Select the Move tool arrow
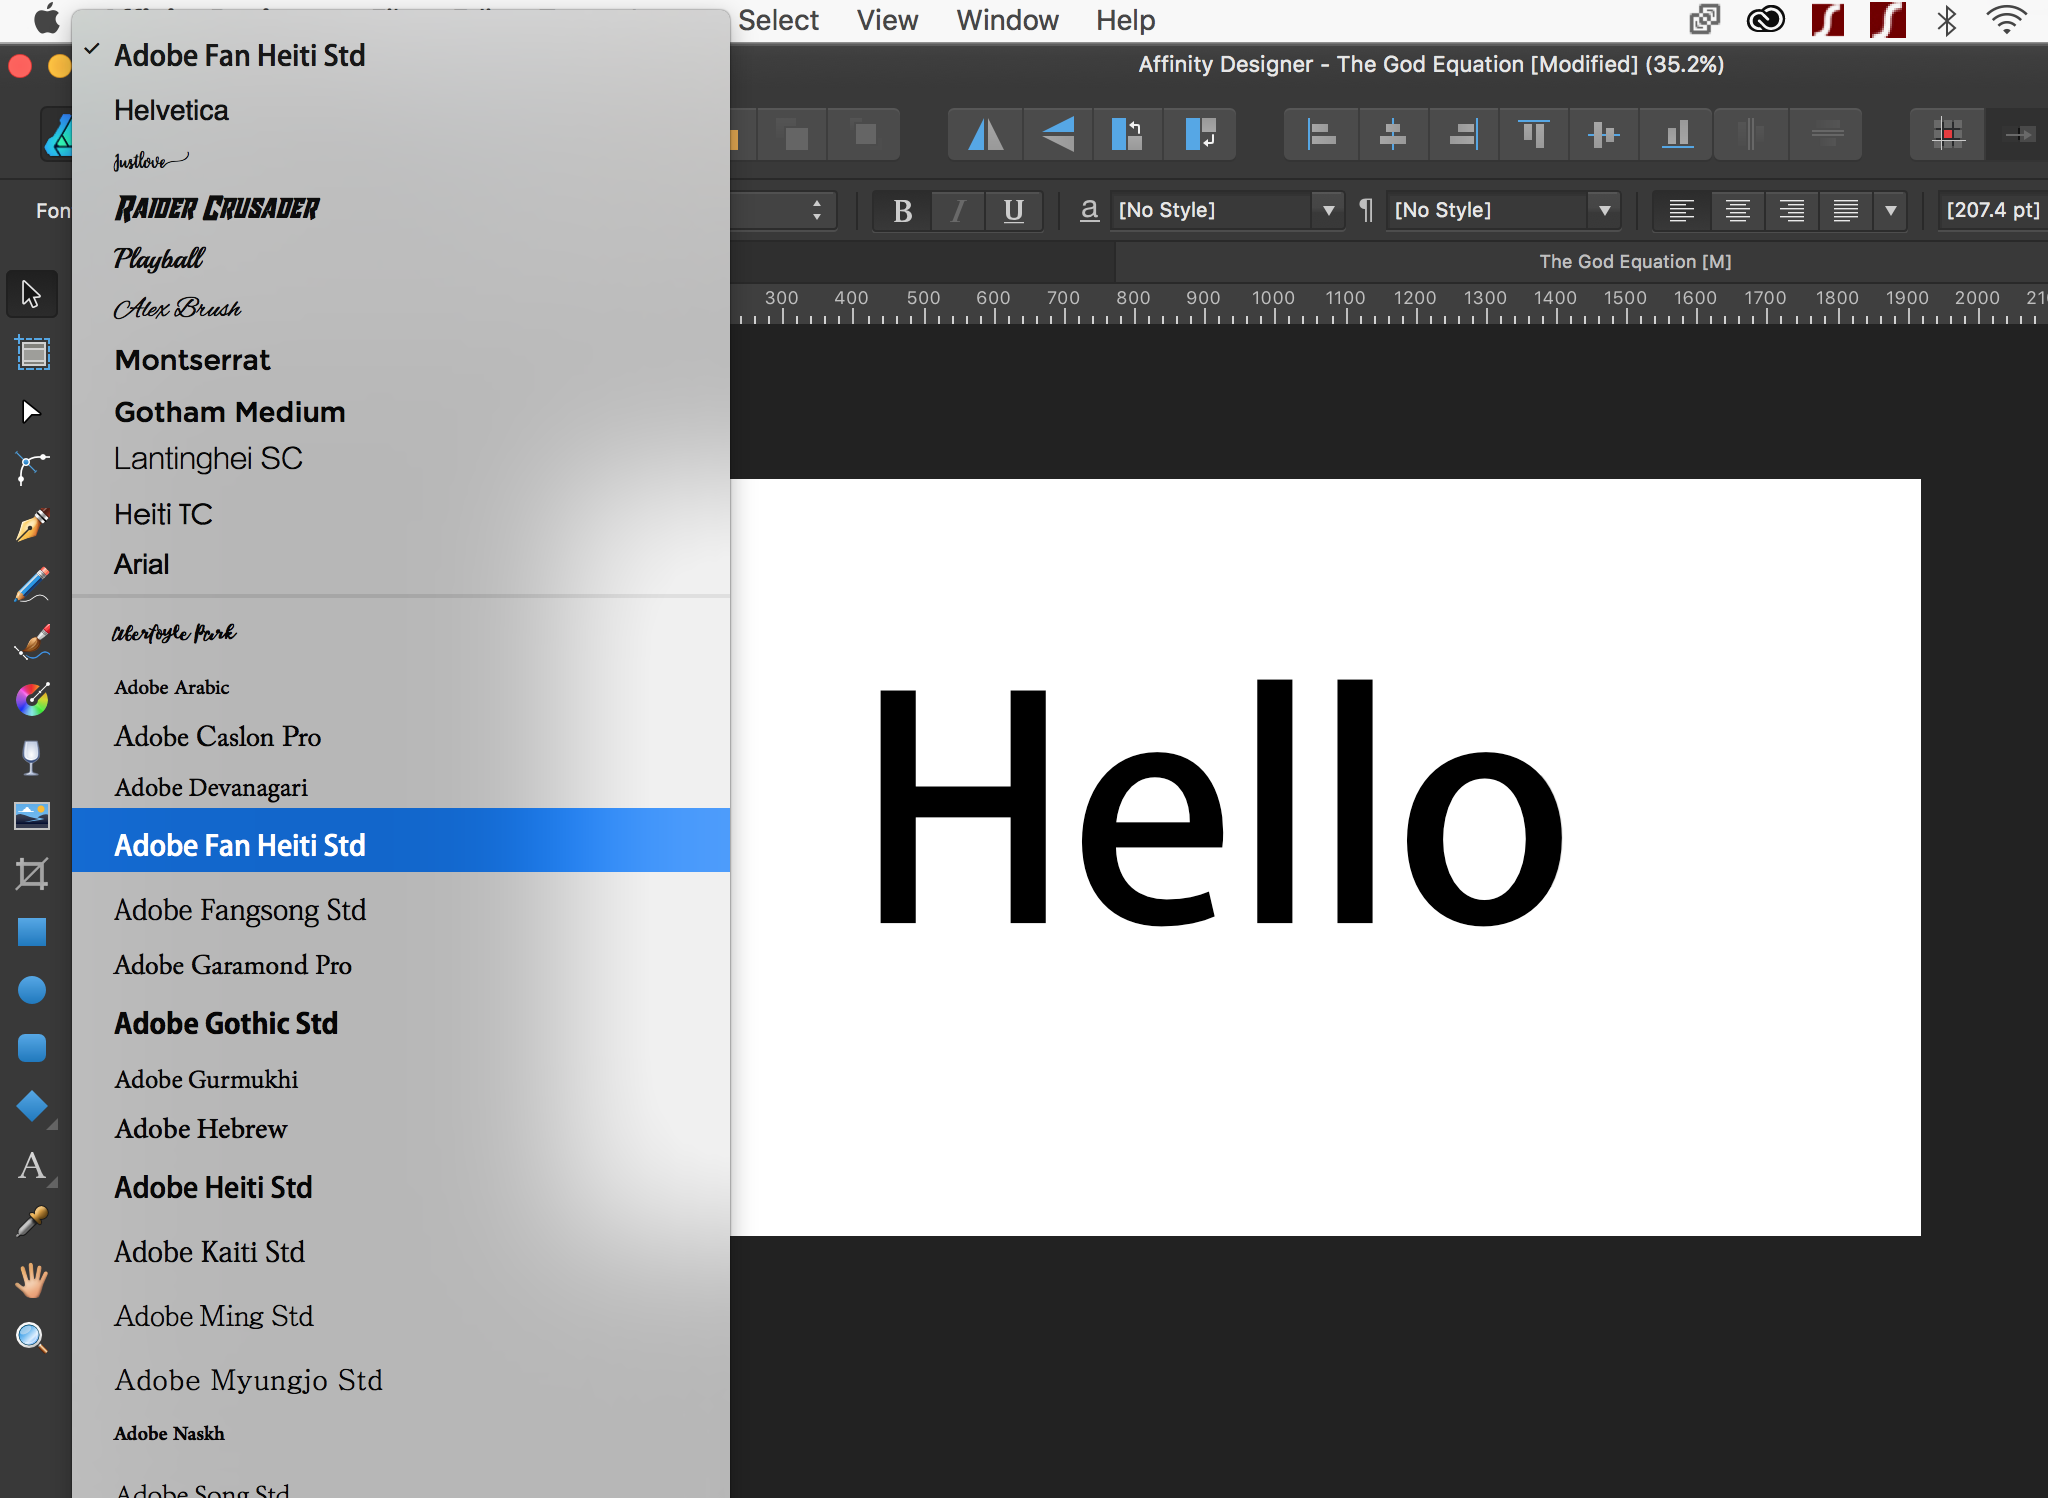Viewport: 2048px width, 1498px height. (31, 294)
